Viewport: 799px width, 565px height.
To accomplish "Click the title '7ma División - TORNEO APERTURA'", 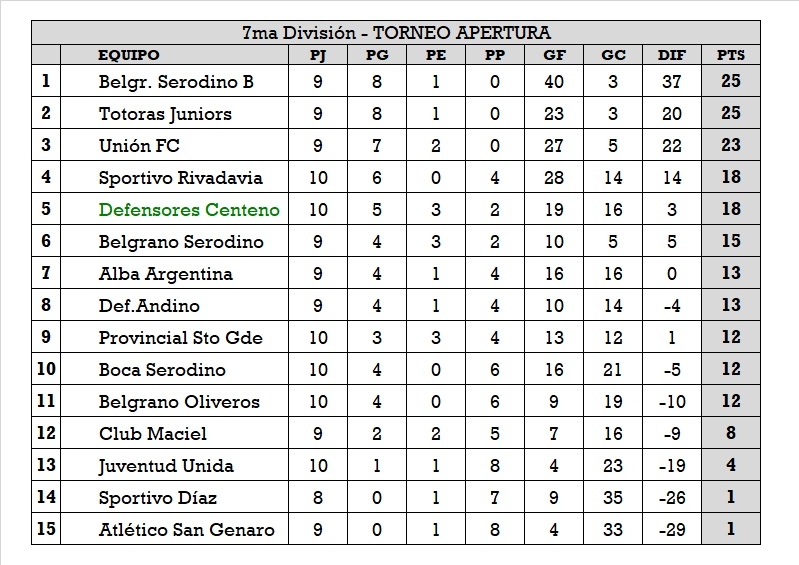I will coord(396,33).
